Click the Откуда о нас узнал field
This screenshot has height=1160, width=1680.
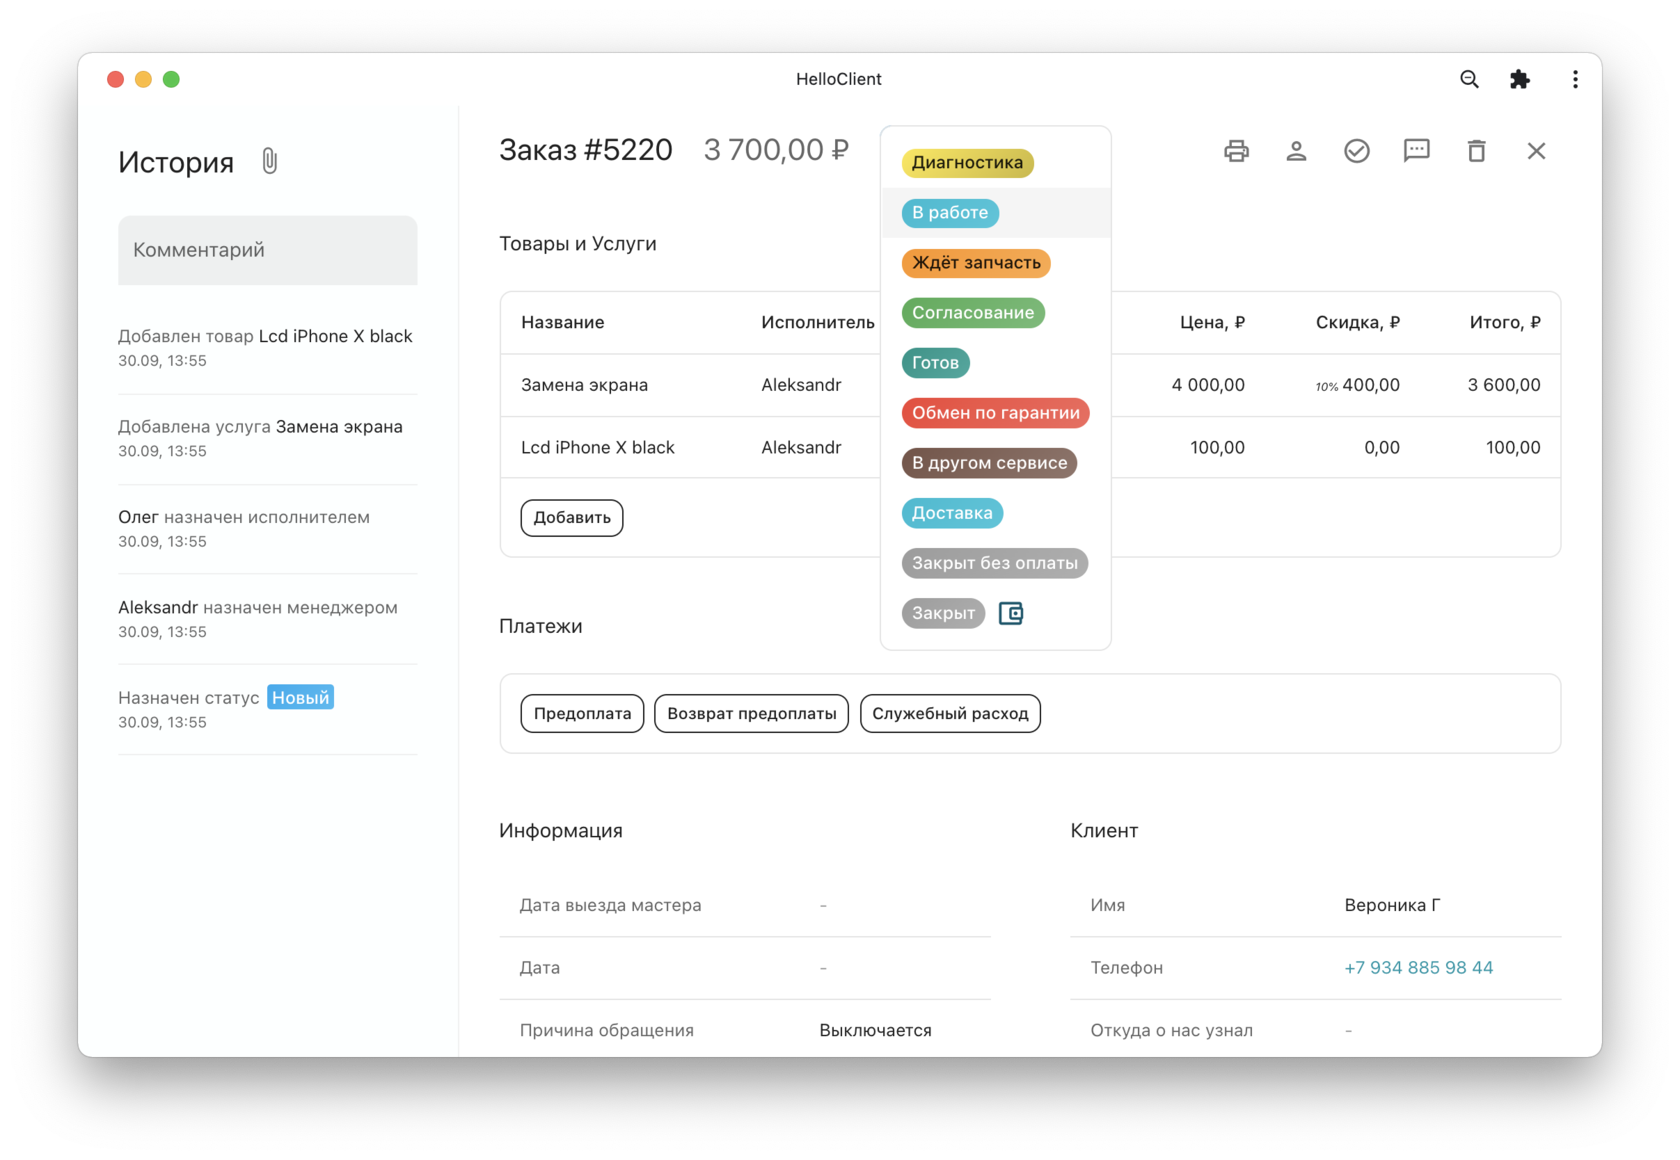(x=1315, y=1030)
